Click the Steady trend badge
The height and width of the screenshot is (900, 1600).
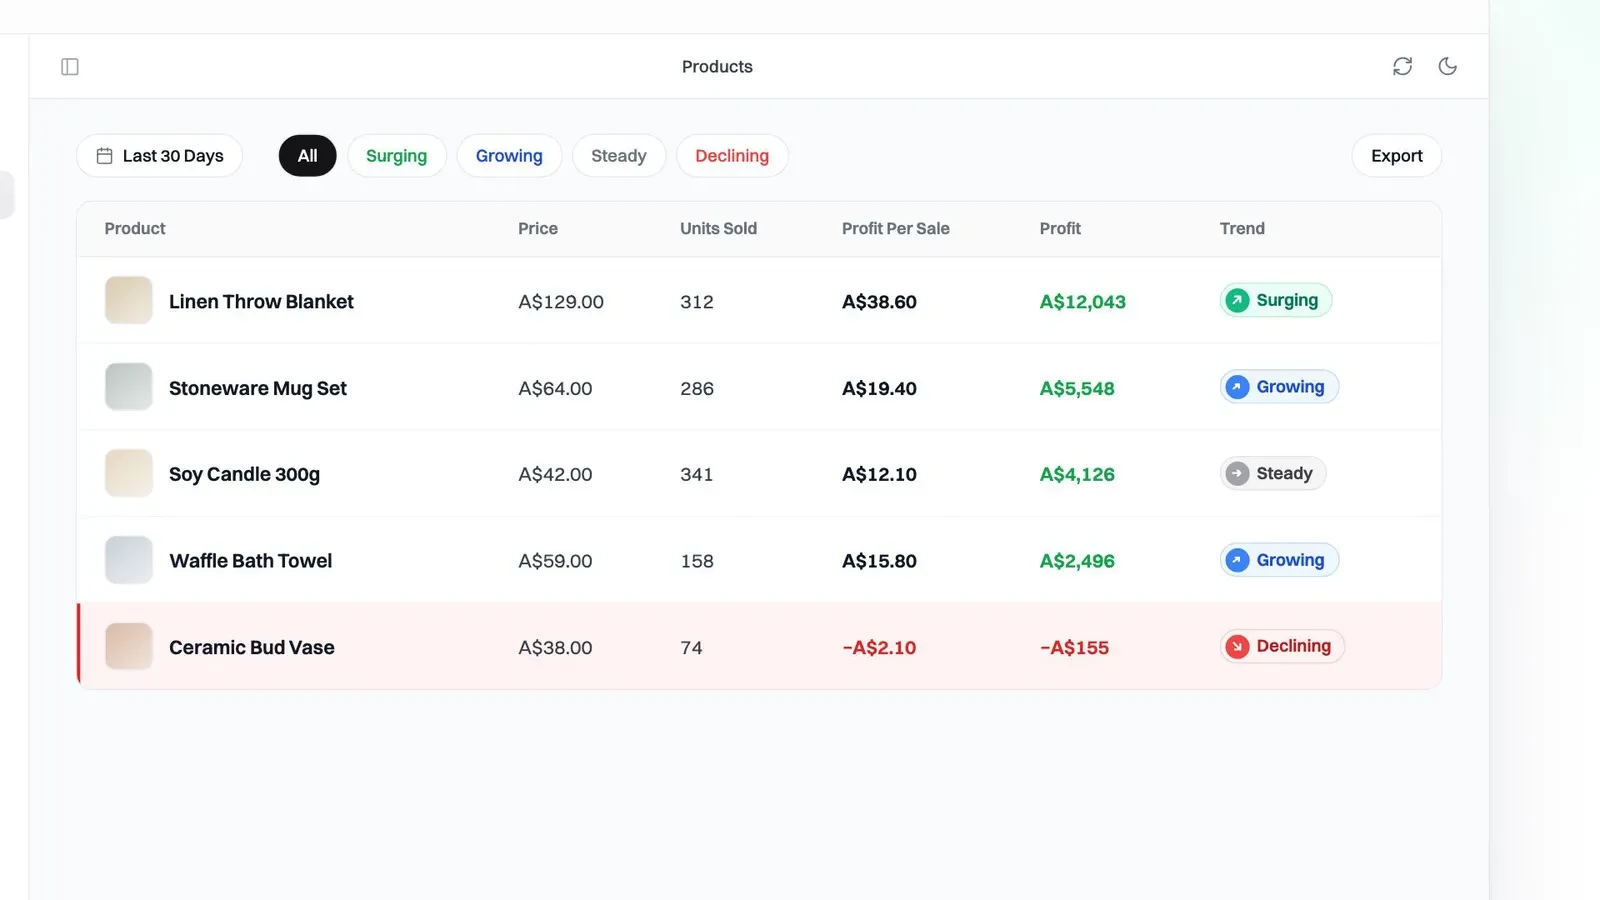tap(1273, 474)
